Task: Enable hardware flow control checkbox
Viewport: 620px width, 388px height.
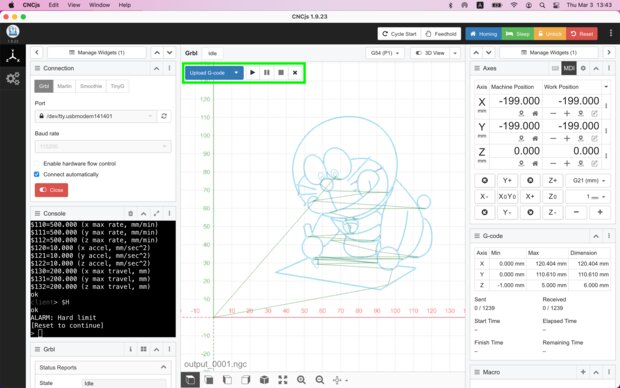Action: click(x=37, y=164)
